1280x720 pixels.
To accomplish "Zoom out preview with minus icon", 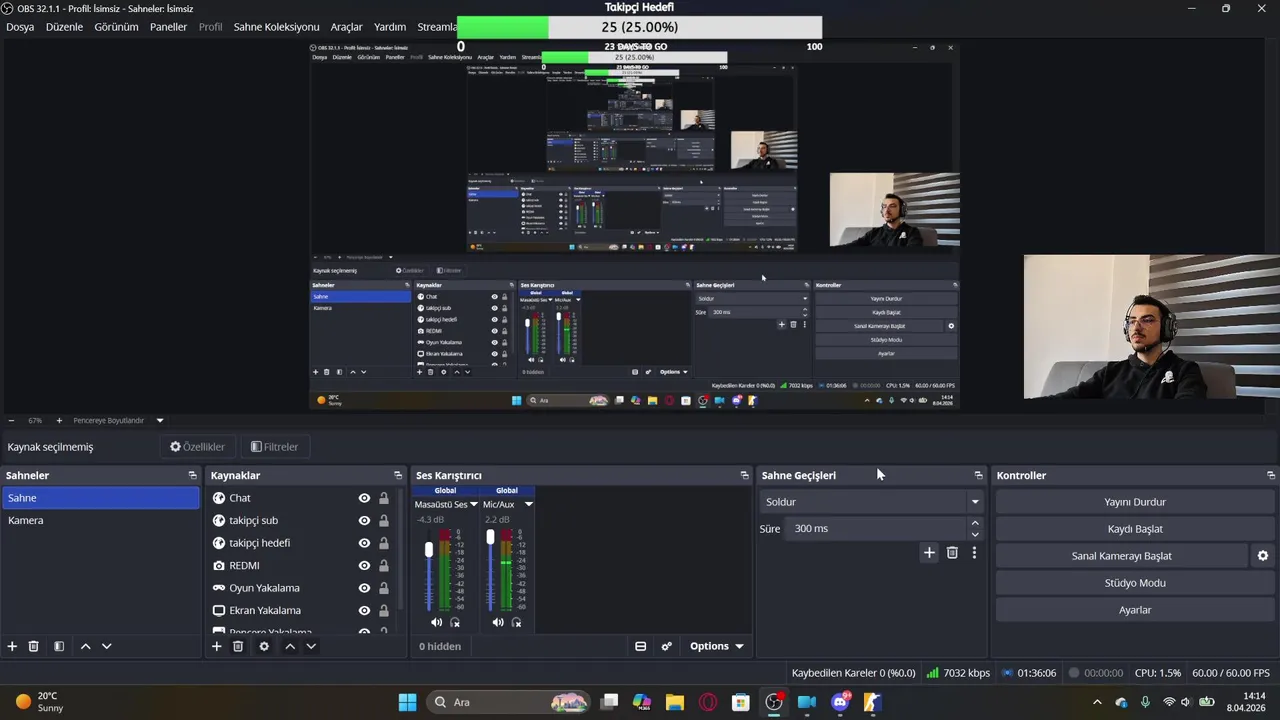I will tap(11, 421).
